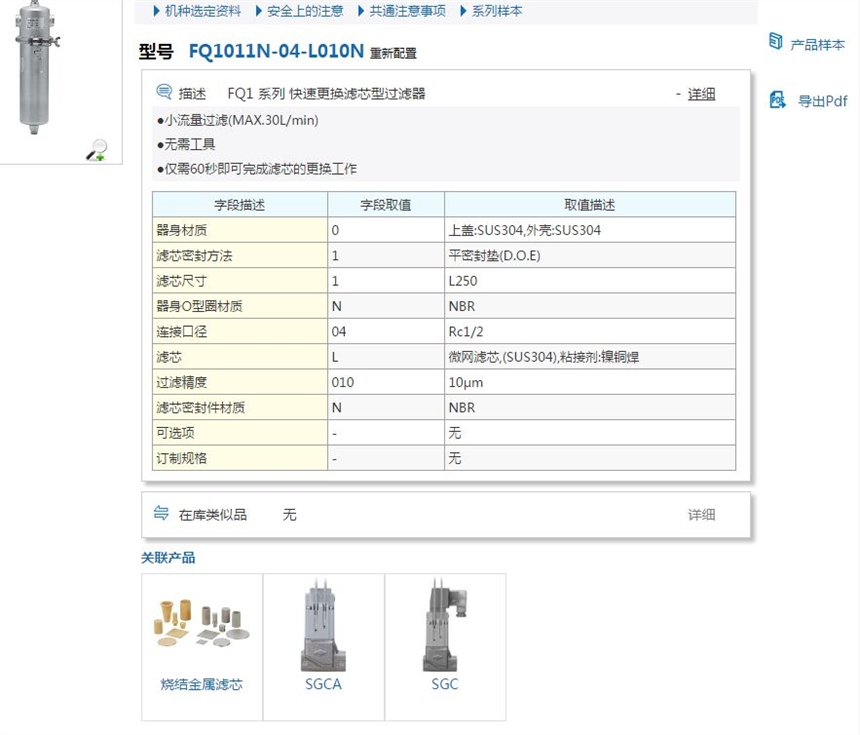
Task: Open the 机种选定资料 link
Action: pyautogui.click(x=202, y=11)
